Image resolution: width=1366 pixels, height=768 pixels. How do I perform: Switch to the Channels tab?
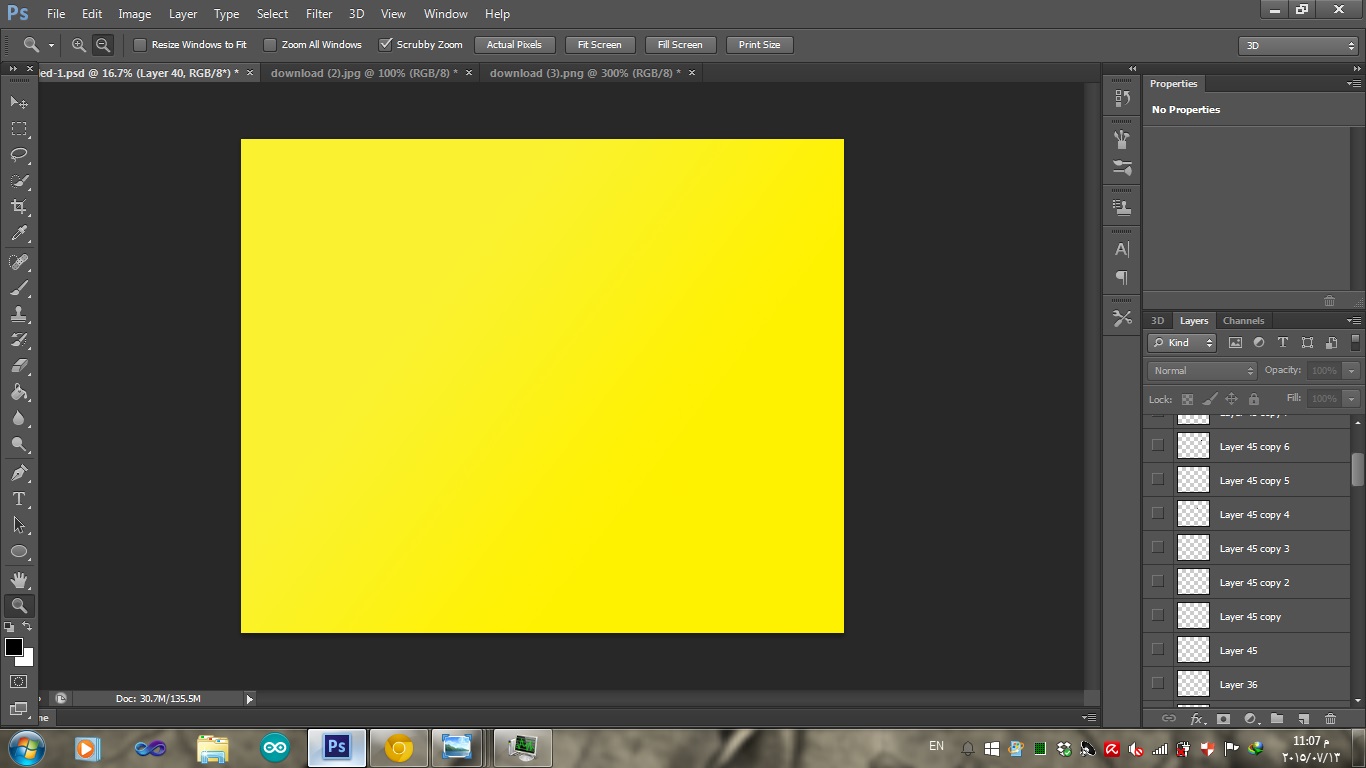coord(1243,321)
